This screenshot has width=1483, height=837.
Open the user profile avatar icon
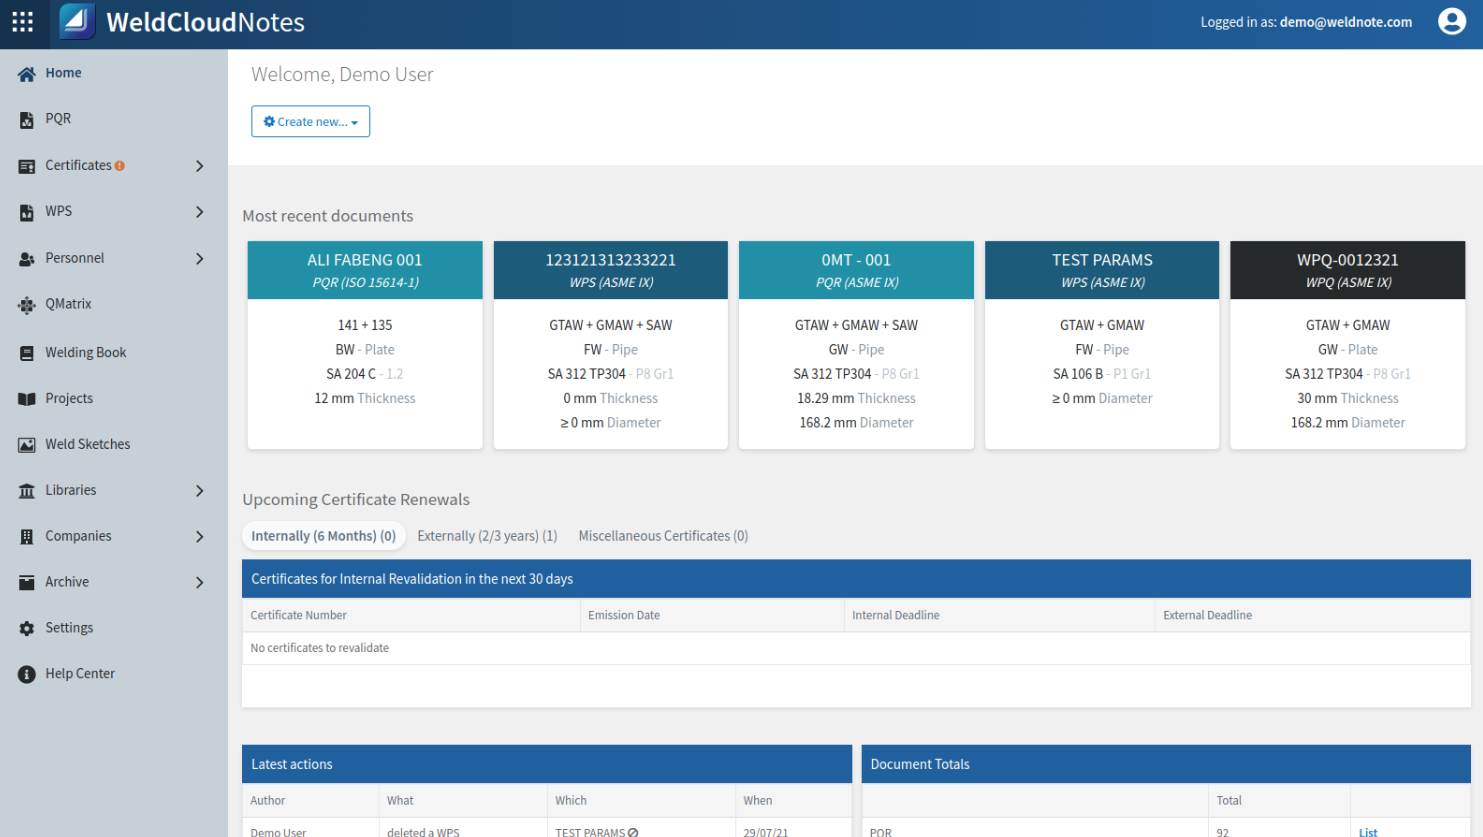pos(1451,22)
